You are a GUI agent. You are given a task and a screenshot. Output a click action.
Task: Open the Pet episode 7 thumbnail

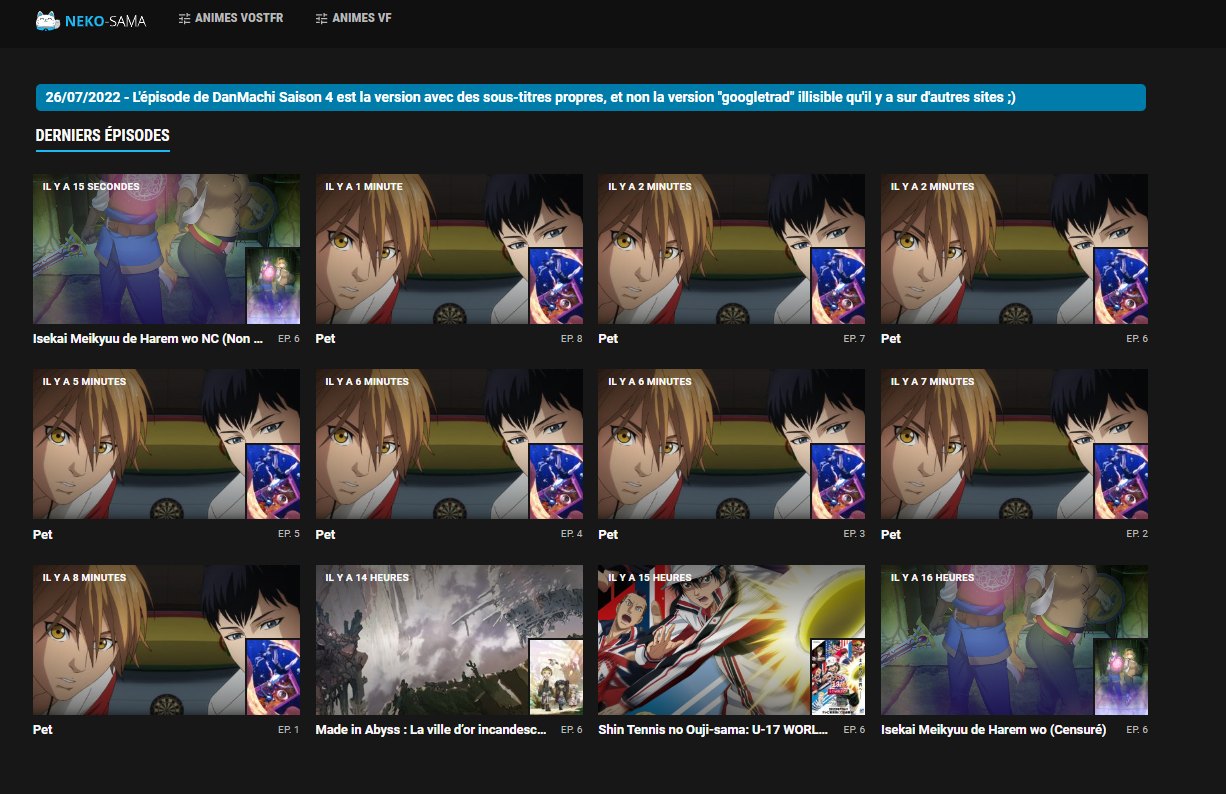pos(731,249)
